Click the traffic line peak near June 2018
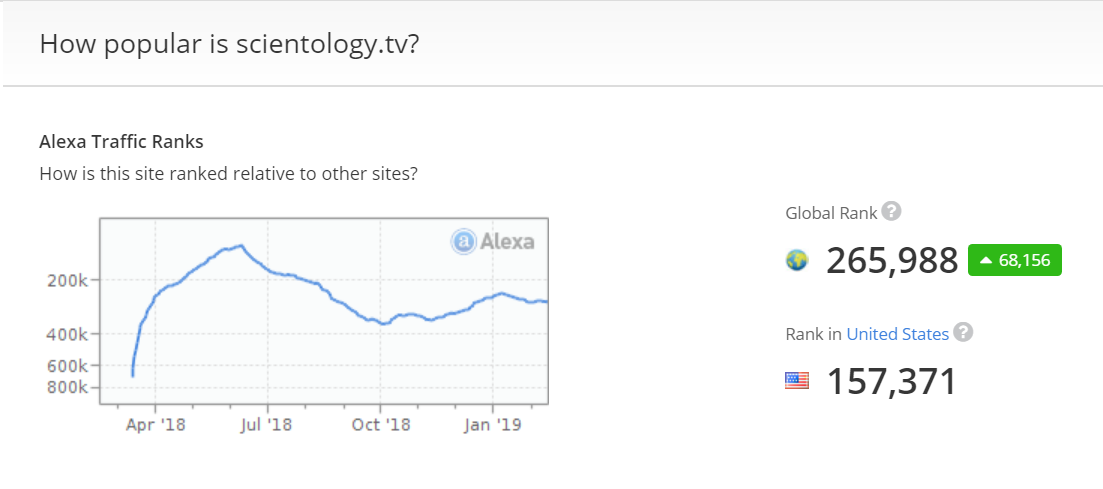Screen dimensions: 1103x489 click(x=241, y=246)
